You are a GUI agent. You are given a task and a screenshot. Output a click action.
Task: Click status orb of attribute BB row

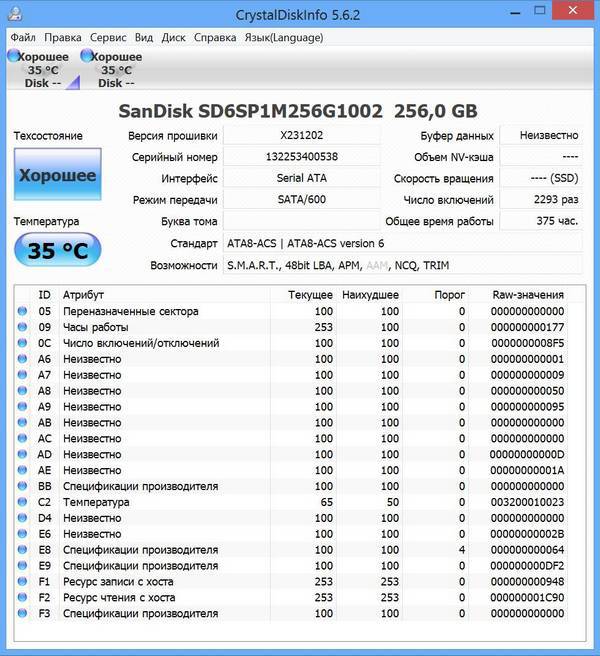(x=23, y=486)
